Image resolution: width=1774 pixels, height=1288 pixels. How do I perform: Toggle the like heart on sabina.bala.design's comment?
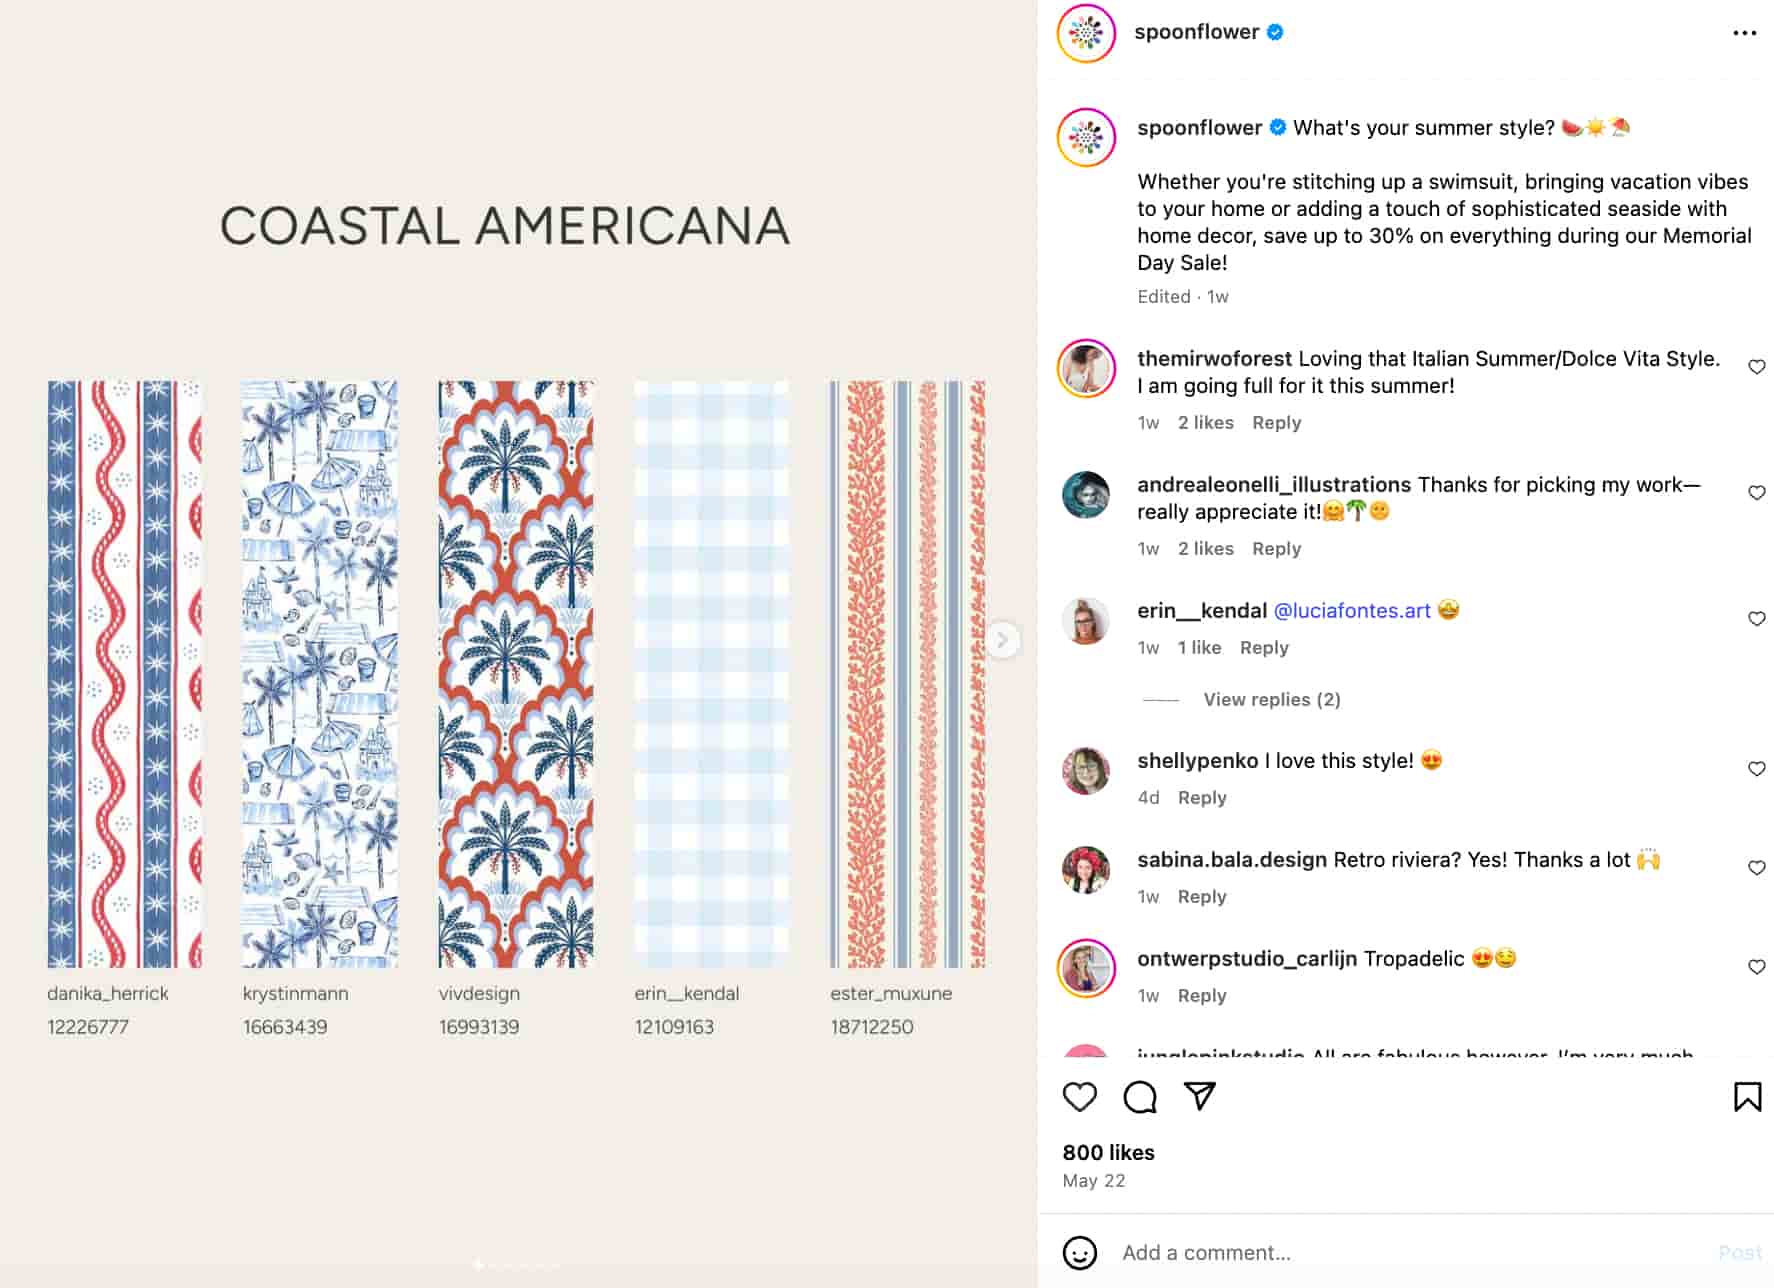coord(1757,868)
